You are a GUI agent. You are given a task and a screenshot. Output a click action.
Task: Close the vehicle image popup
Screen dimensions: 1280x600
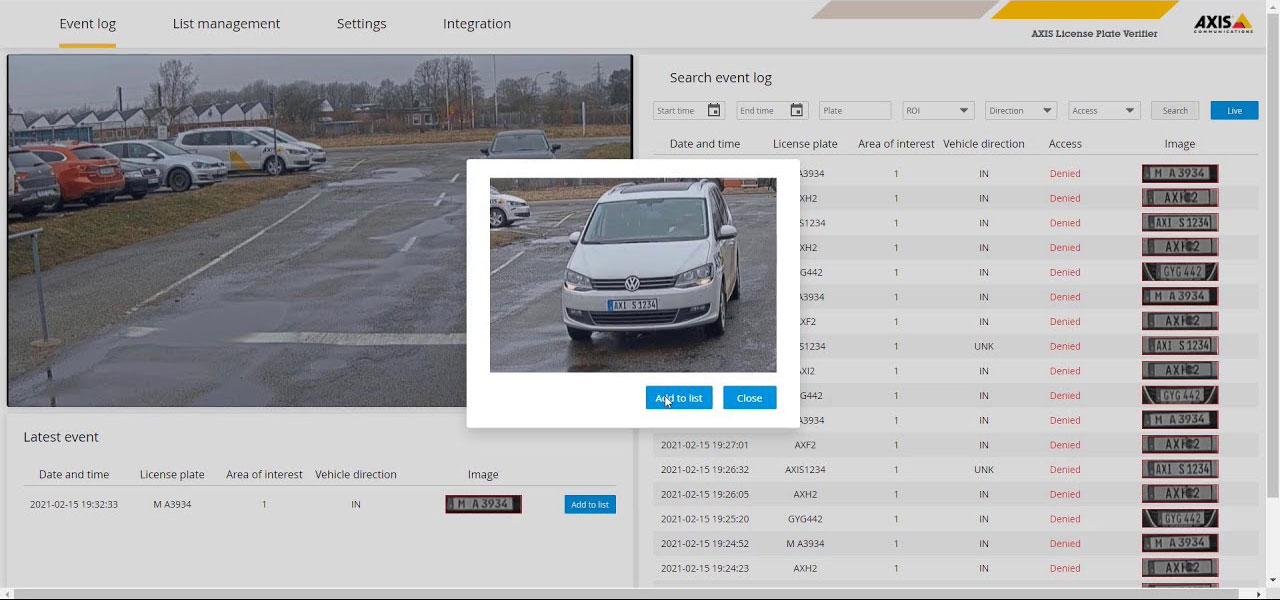point(749,398)
